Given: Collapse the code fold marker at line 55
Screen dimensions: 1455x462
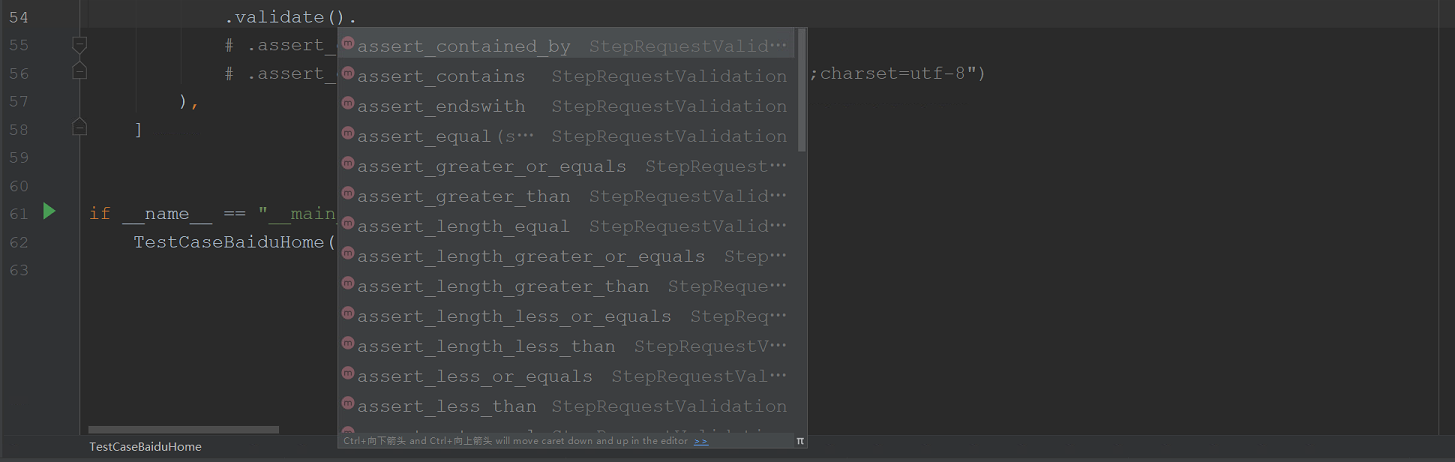Looking at the screenshot, I should click(80, 43).
